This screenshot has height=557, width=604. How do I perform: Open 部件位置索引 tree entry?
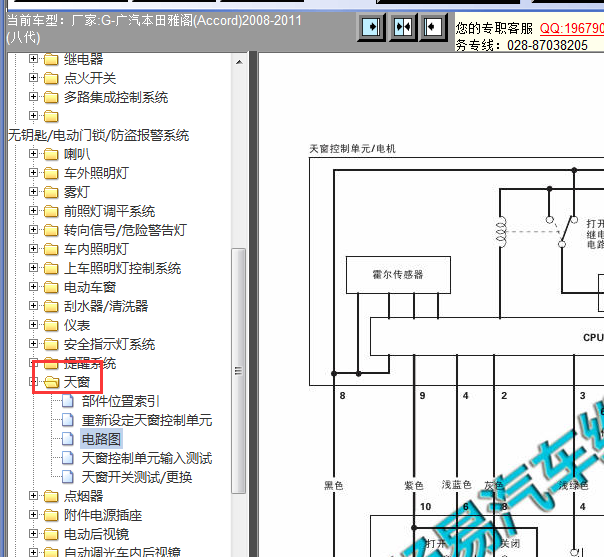(121, 401)
